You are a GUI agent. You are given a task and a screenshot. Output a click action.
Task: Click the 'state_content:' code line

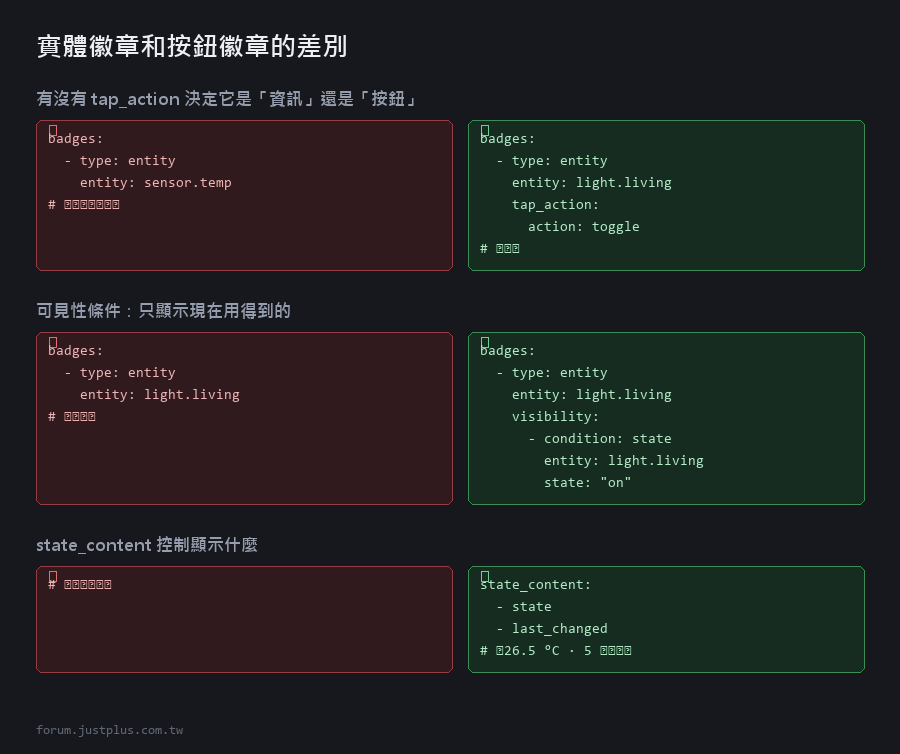pos(536,585)
